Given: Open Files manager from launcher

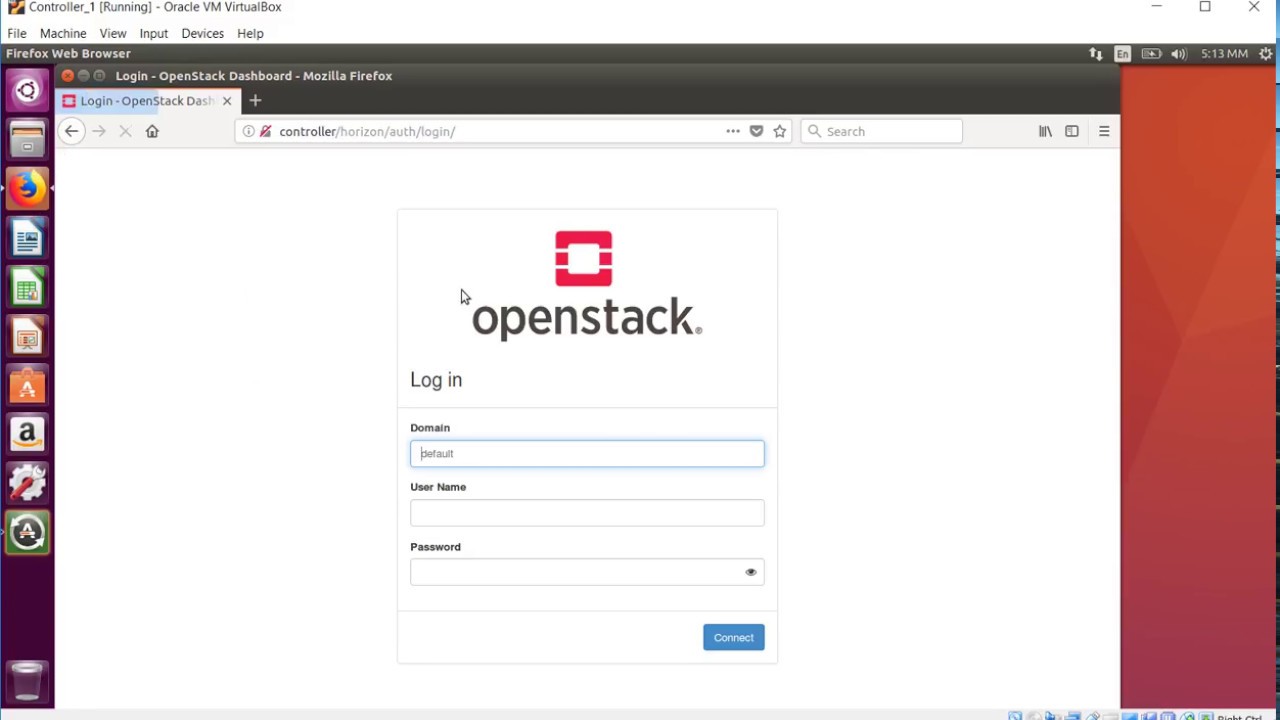Looking at the screenshot, I should click(27, 140).
